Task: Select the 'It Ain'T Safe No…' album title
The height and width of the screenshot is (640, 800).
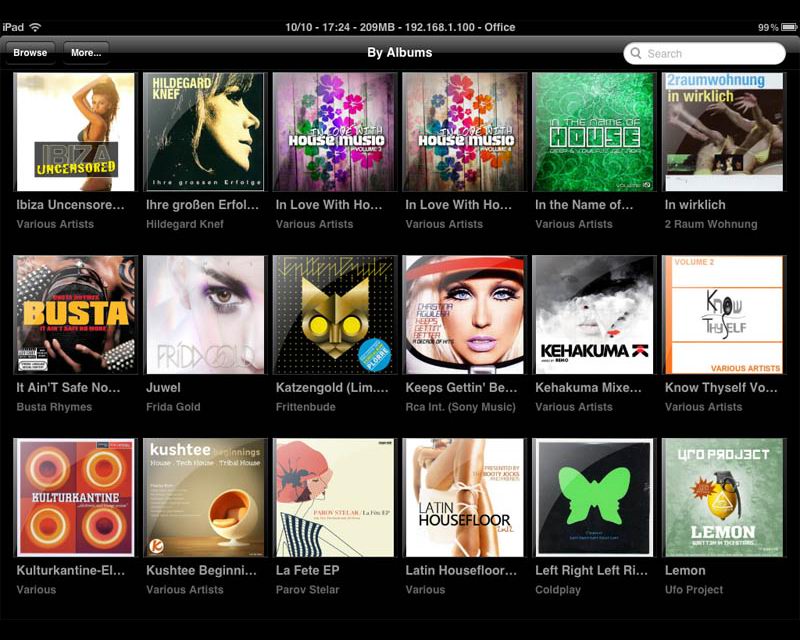Action: 68,387
